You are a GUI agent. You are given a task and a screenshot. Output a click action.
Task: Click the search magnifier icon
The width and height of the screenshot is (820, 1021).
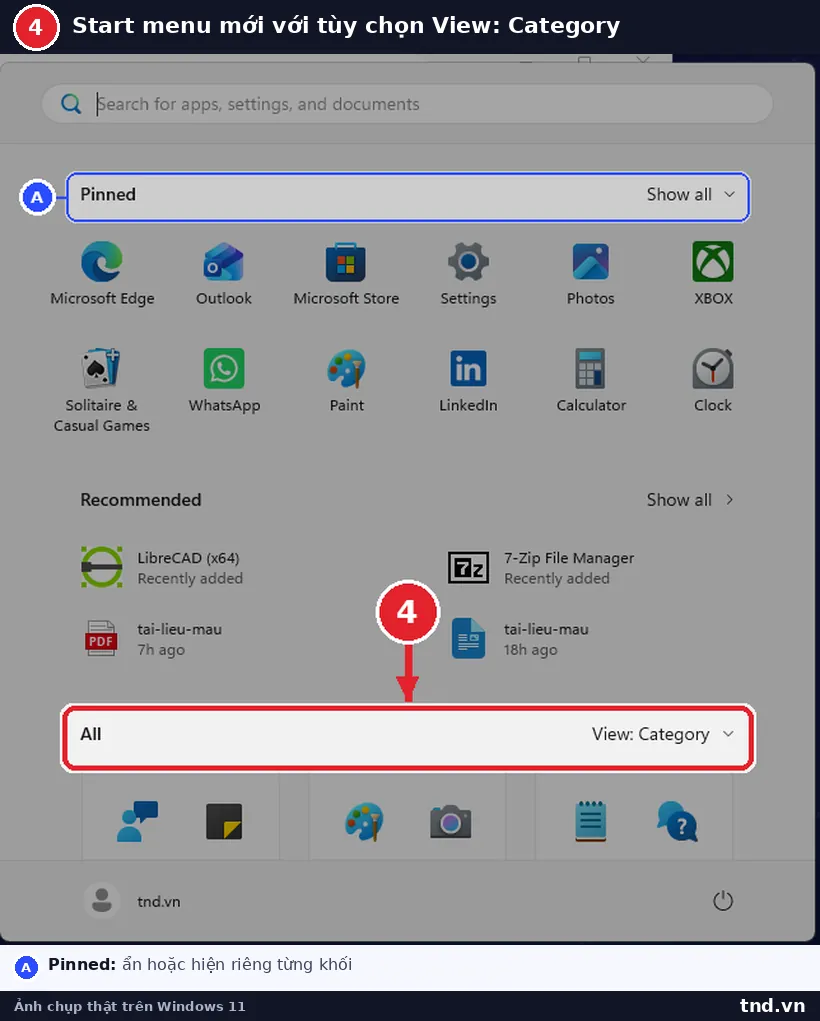coord(70,104)
